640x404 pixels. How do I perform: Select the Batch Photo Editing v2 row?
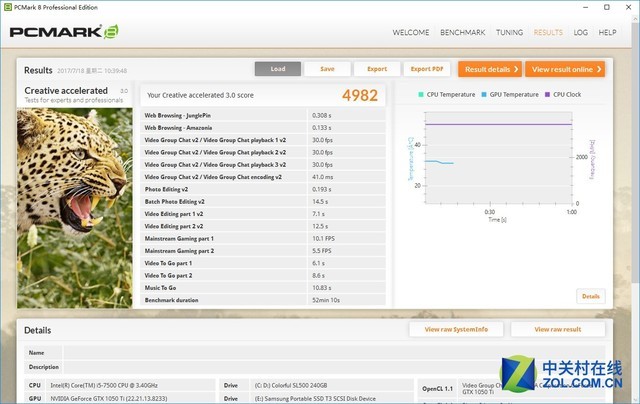[263, 202]
